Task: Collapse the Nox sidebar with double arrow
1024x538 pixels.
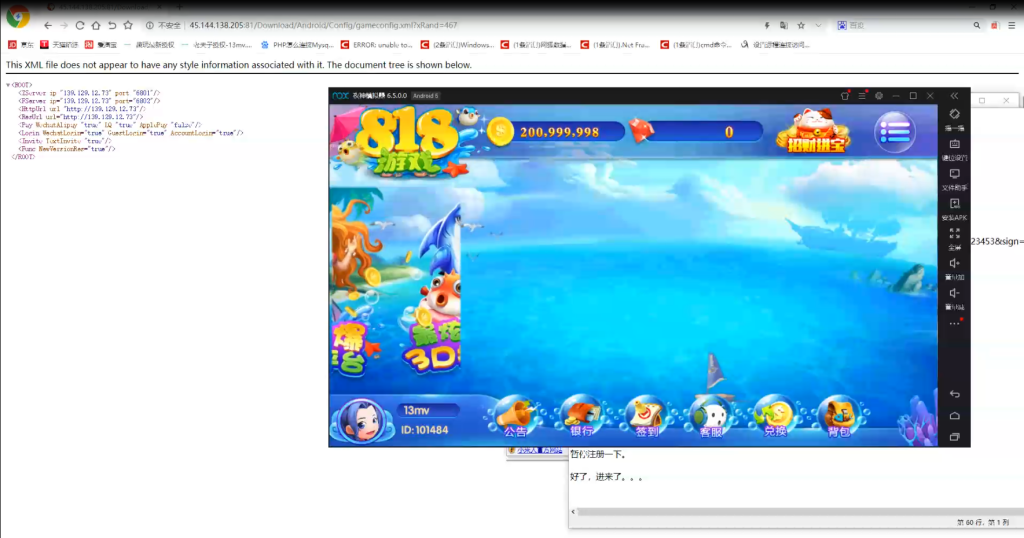Action: click(954, 96)
